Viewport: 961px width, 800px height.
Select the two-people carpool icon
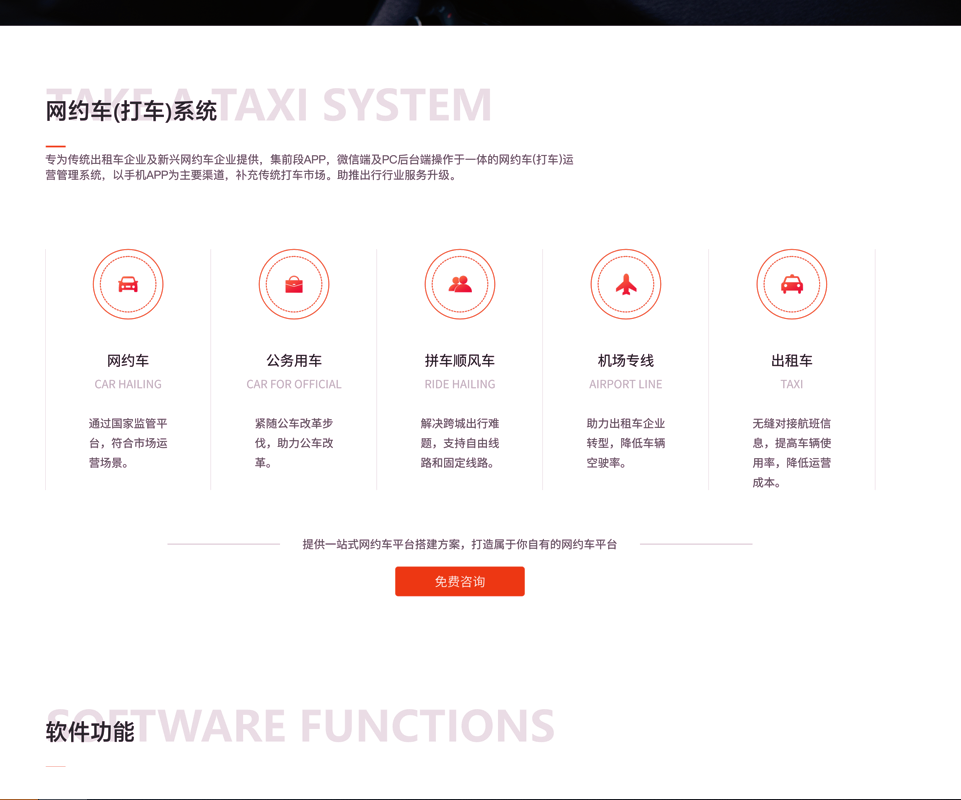(x=460, y=285)
